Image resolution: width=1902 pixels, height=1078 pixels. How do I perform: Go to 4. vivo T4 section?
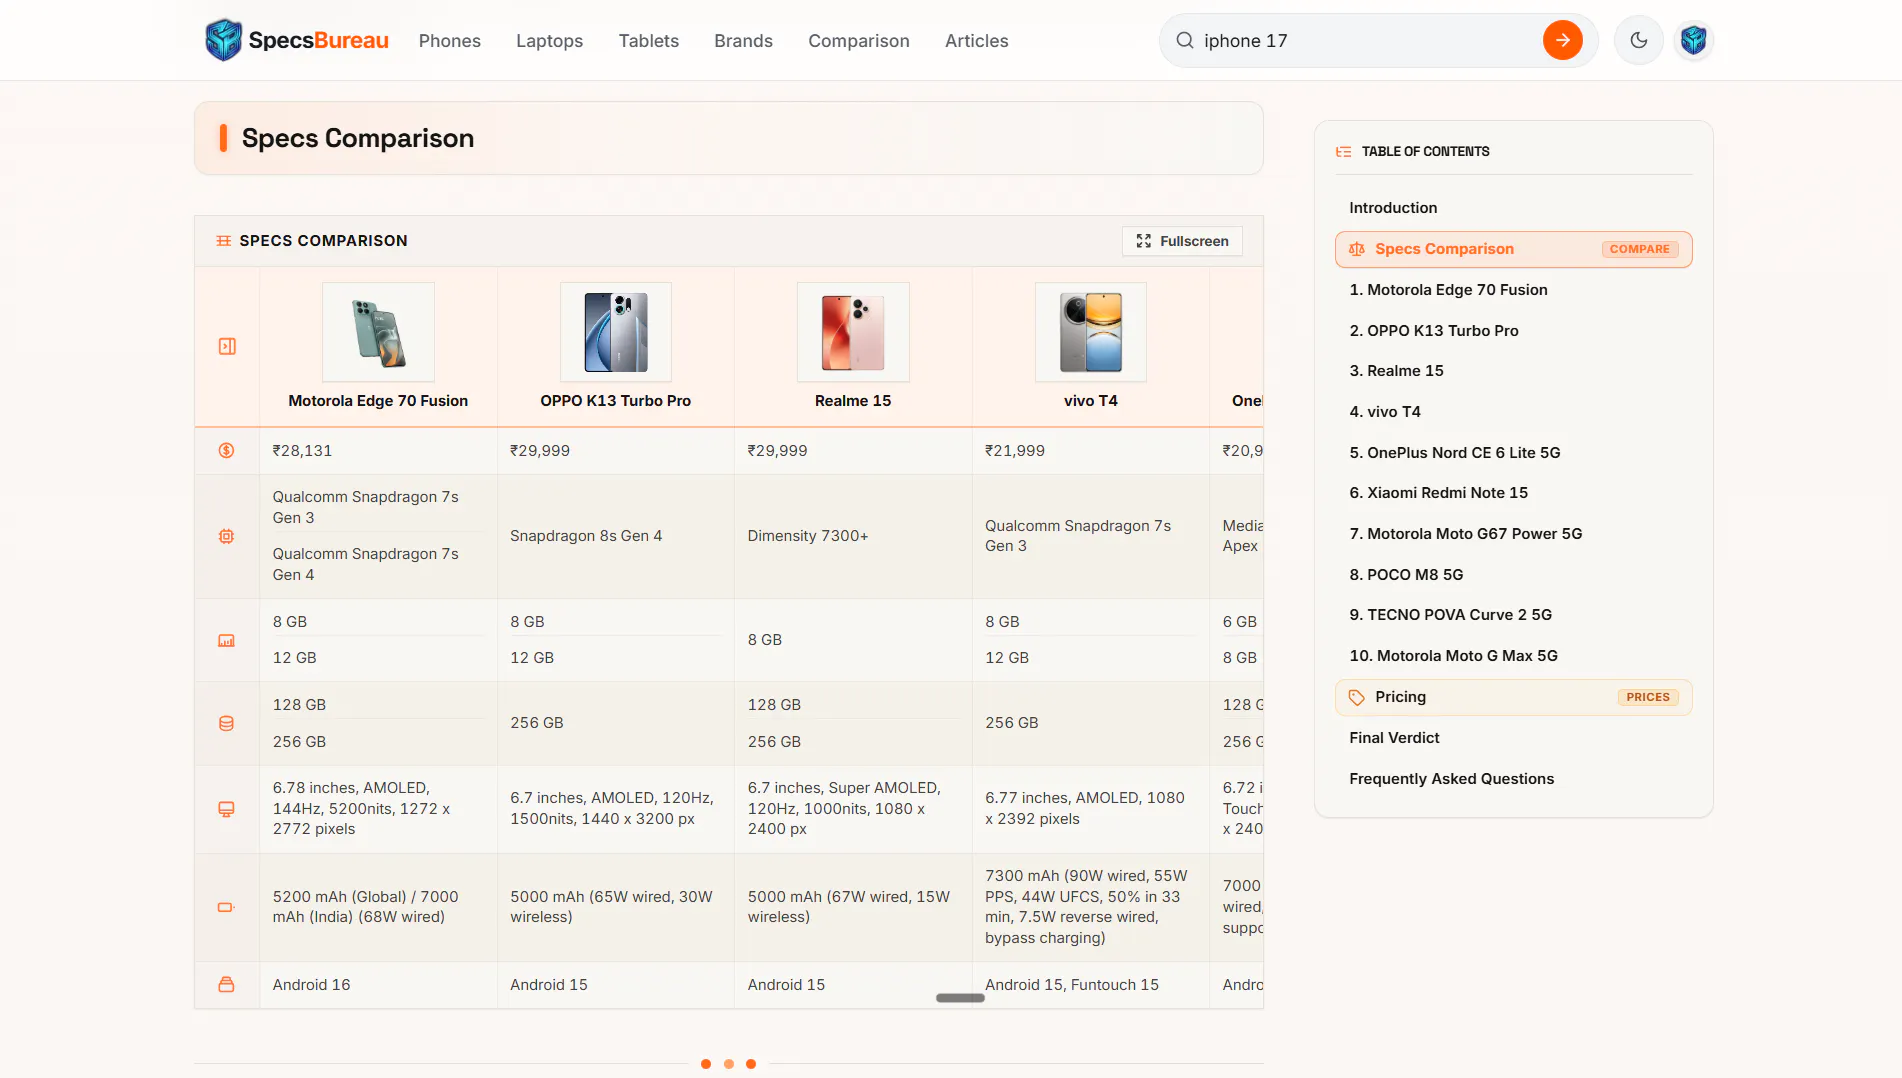coord(1385,412)
